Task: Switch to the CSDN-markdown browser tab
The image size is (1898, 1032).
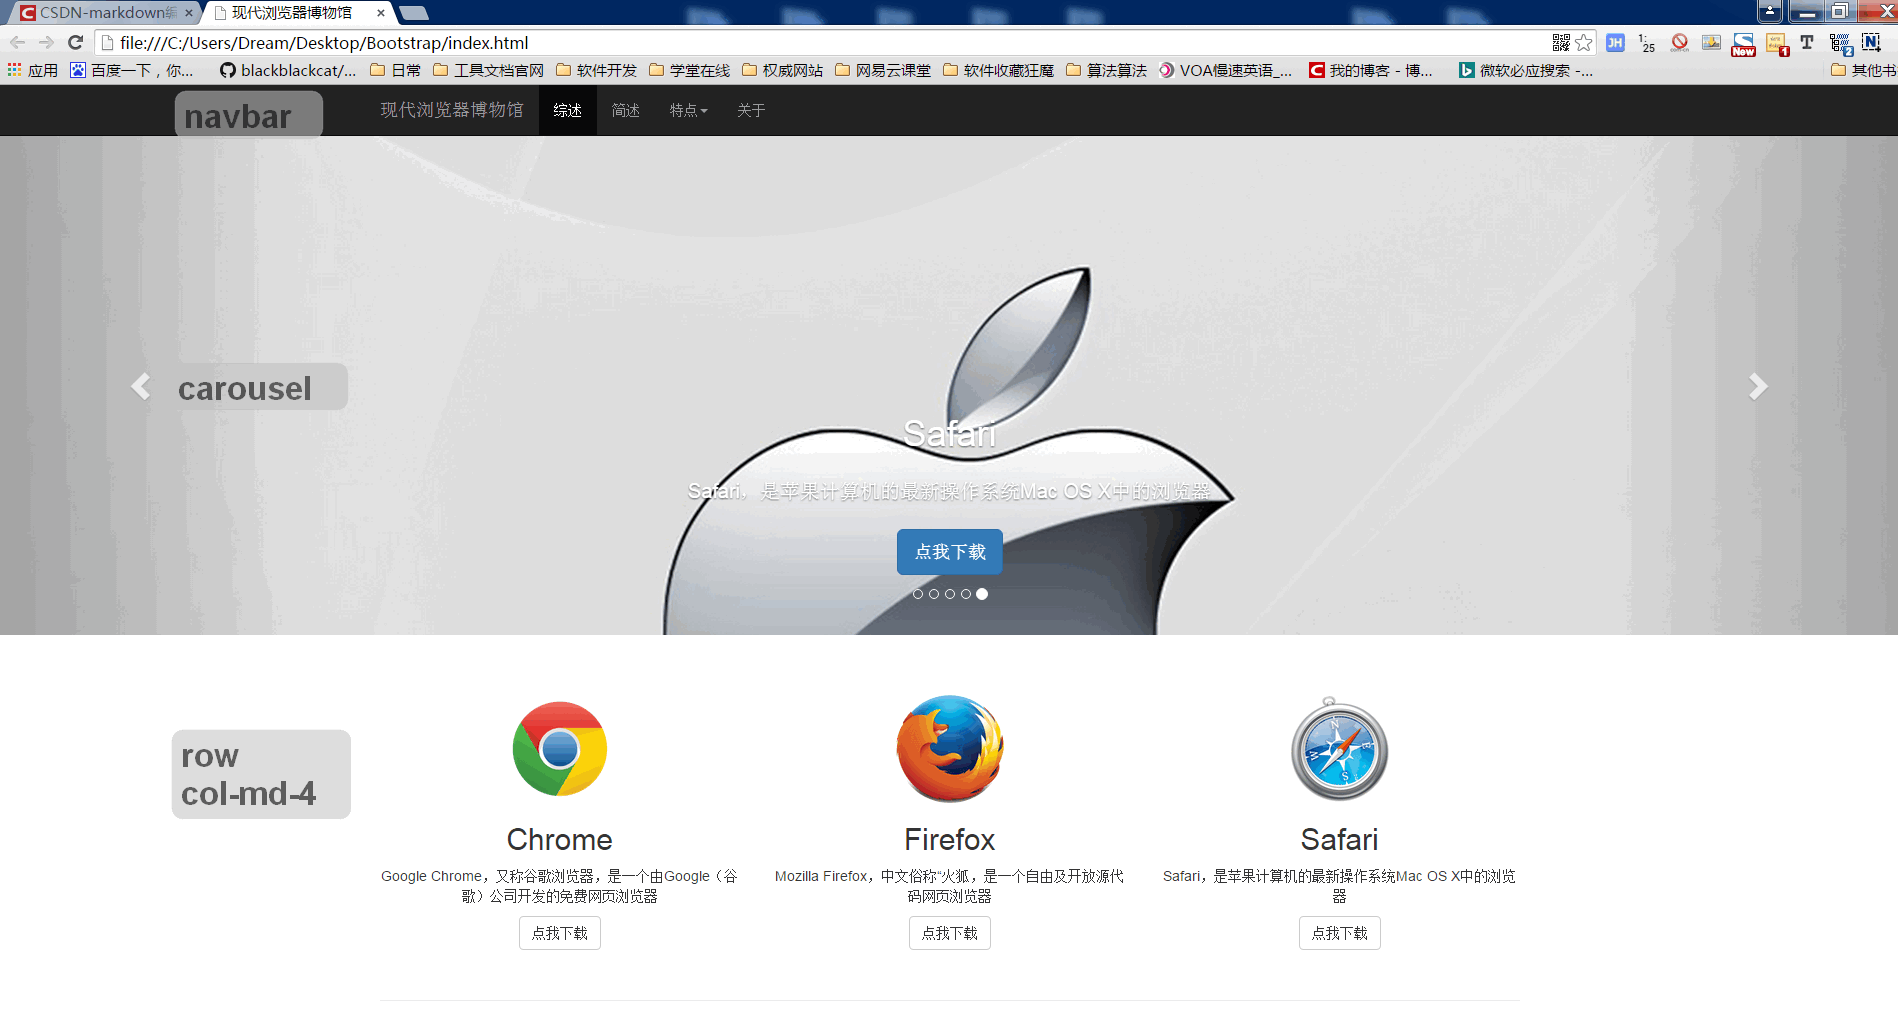Action: 105,13
